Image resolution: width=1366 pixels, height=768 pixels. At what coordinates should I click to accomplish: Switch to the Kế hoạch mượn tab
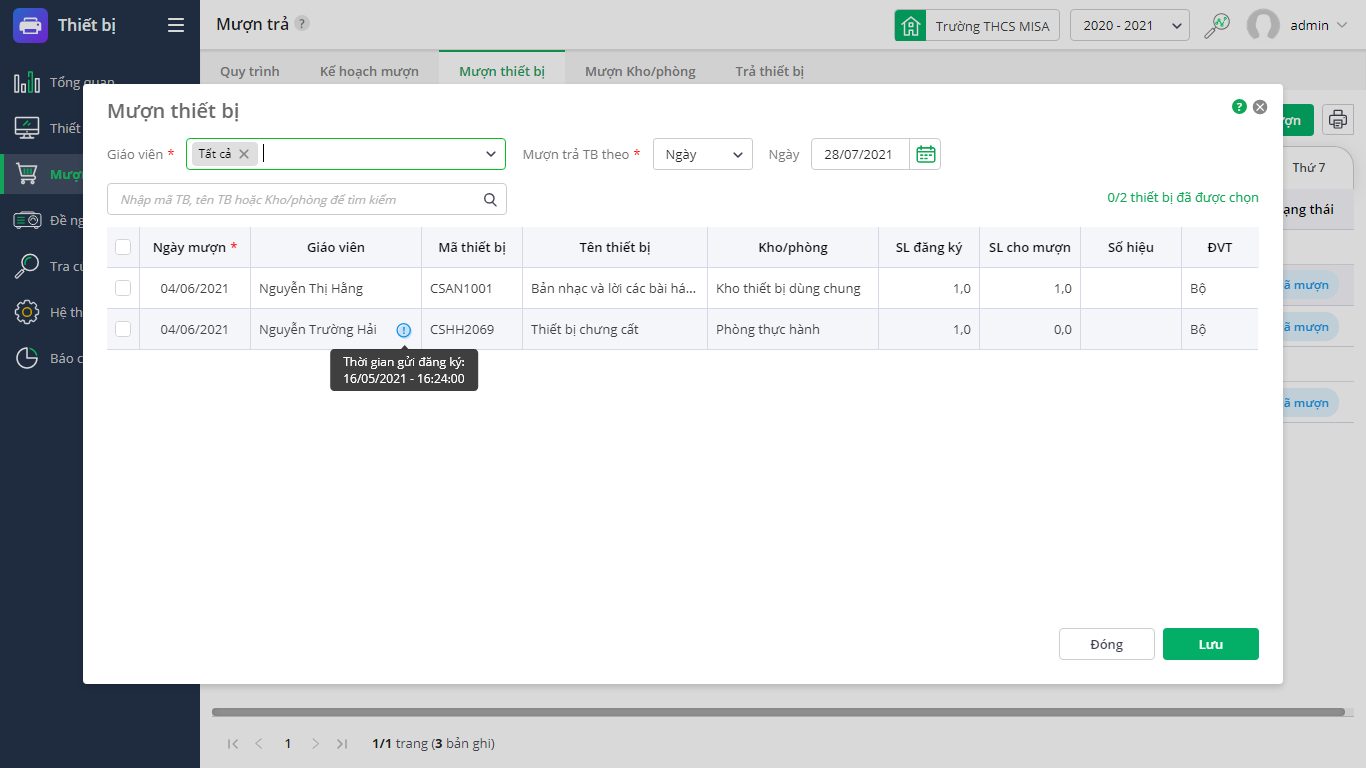click(369, 71)
